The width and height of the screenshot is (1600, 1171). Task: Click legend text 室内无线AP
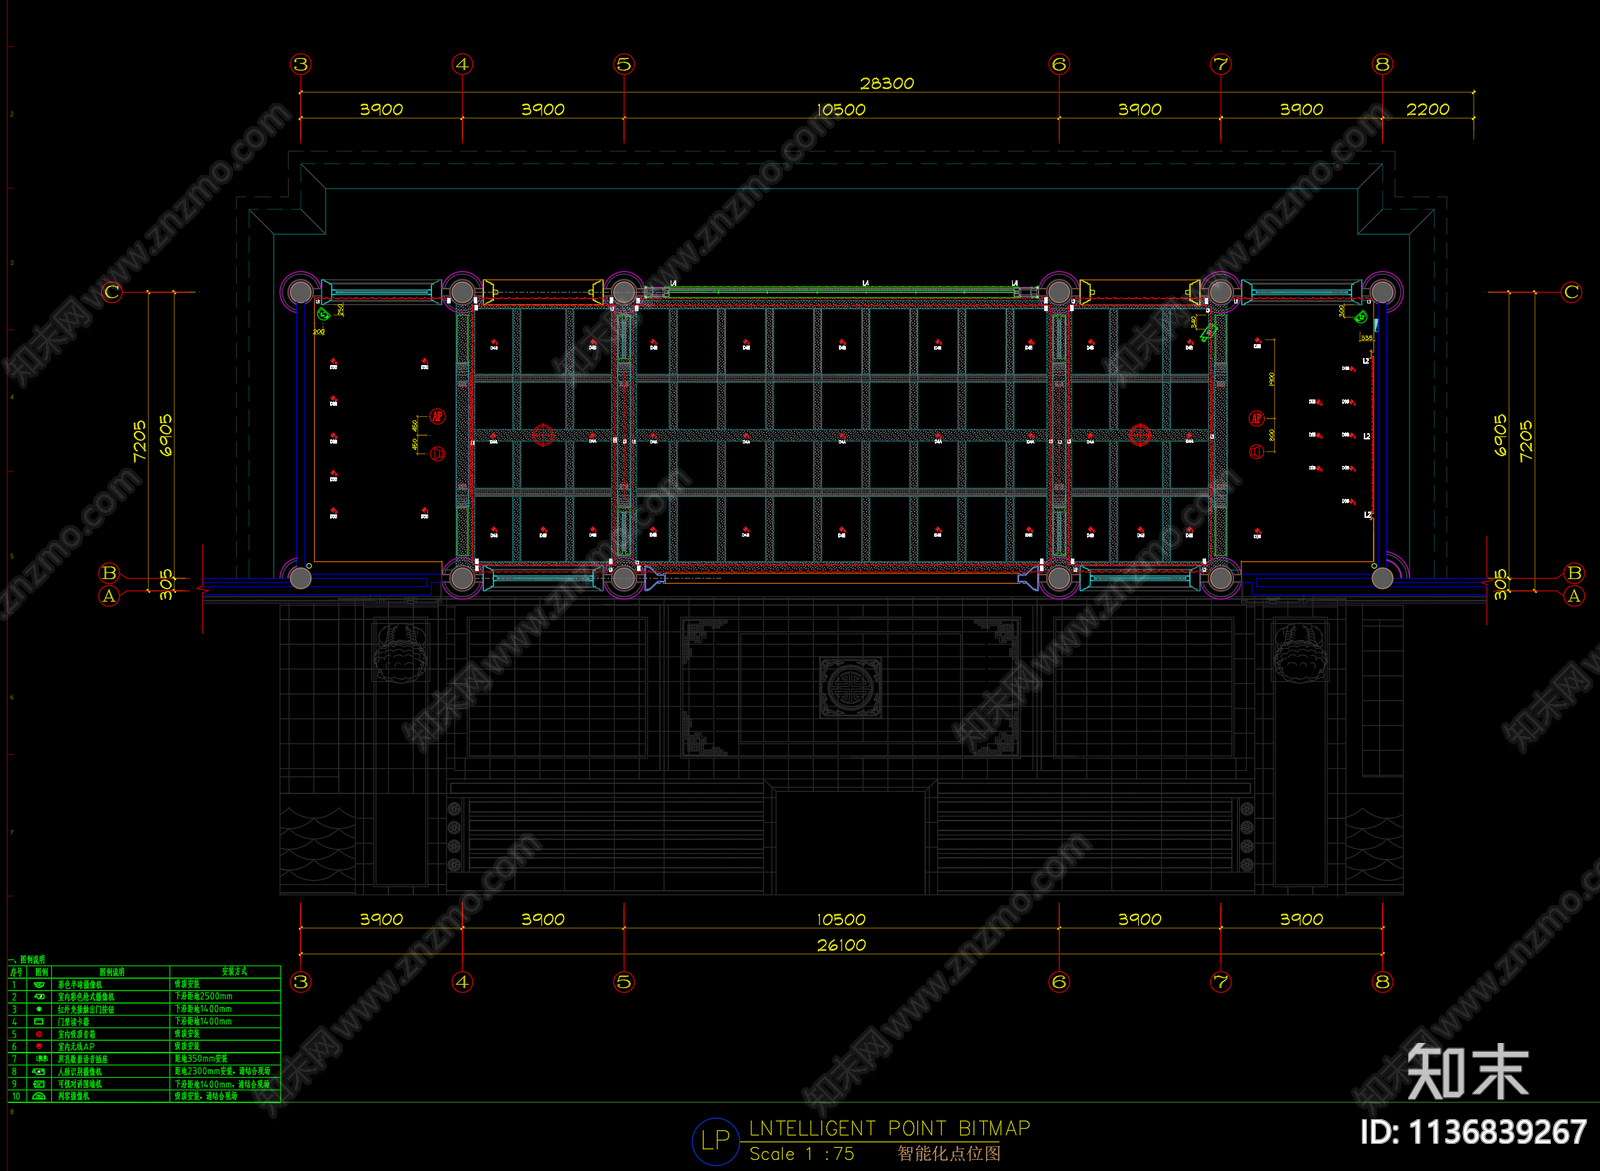(x=76, y=1046)
